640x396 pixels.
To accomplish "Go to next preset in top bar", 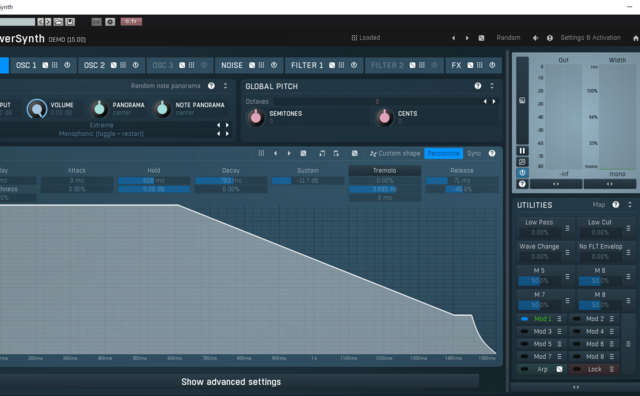I will pyautogui.click(x=467, y=38).
